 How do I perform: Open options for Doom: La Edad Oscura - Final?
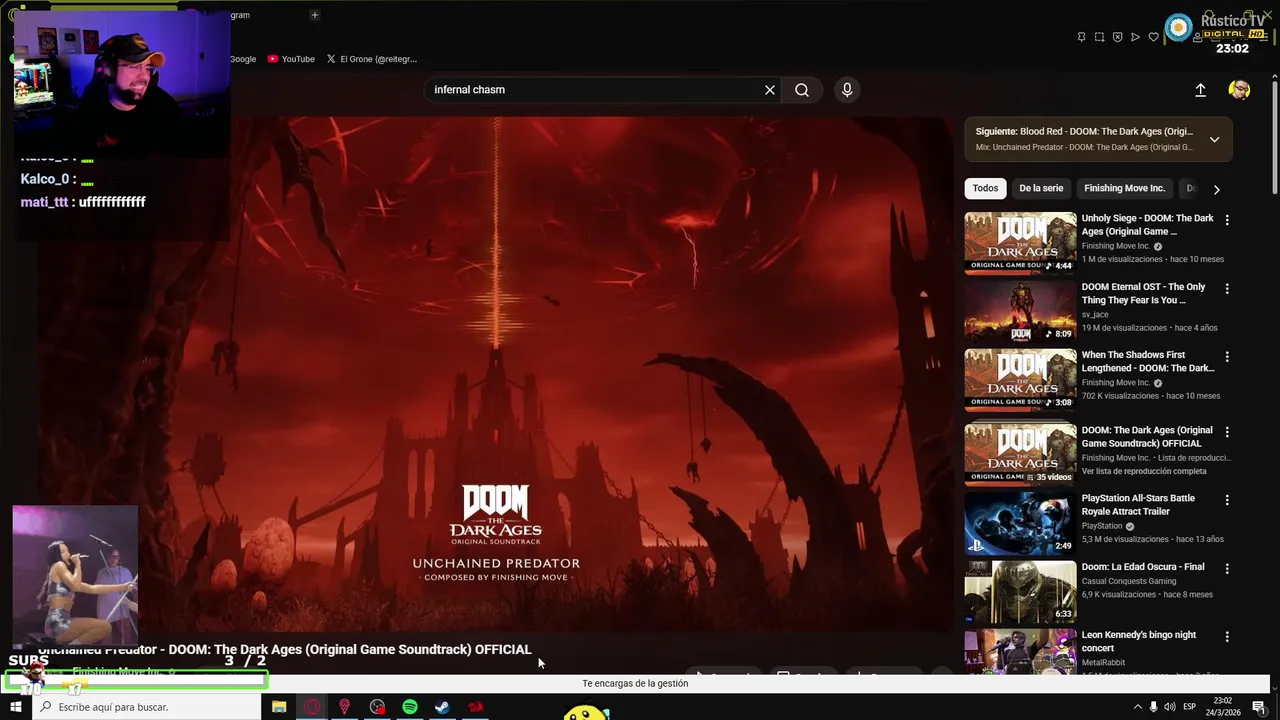(1227, 568)
